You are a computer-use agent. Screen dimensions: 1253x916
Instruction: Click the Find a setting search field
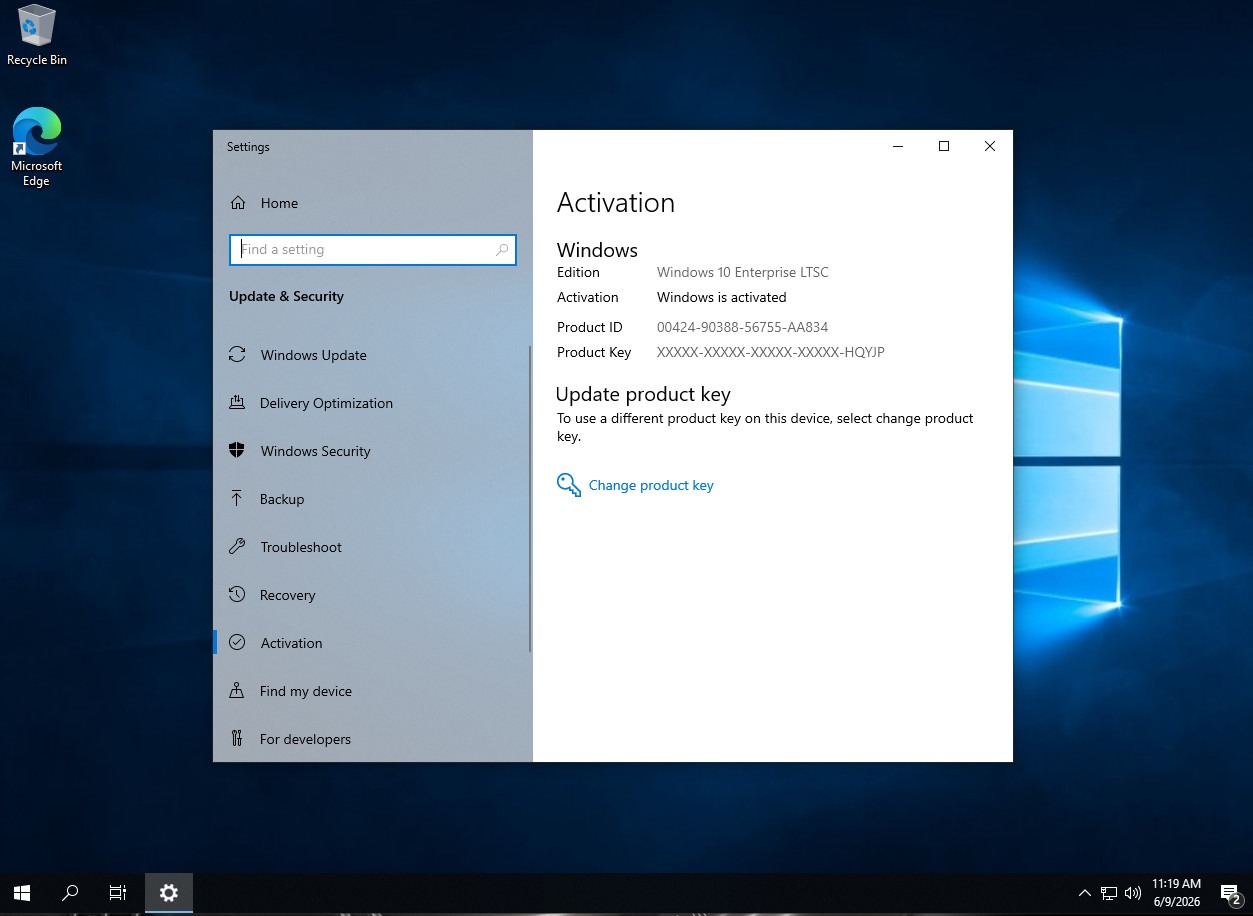(373, 250)
